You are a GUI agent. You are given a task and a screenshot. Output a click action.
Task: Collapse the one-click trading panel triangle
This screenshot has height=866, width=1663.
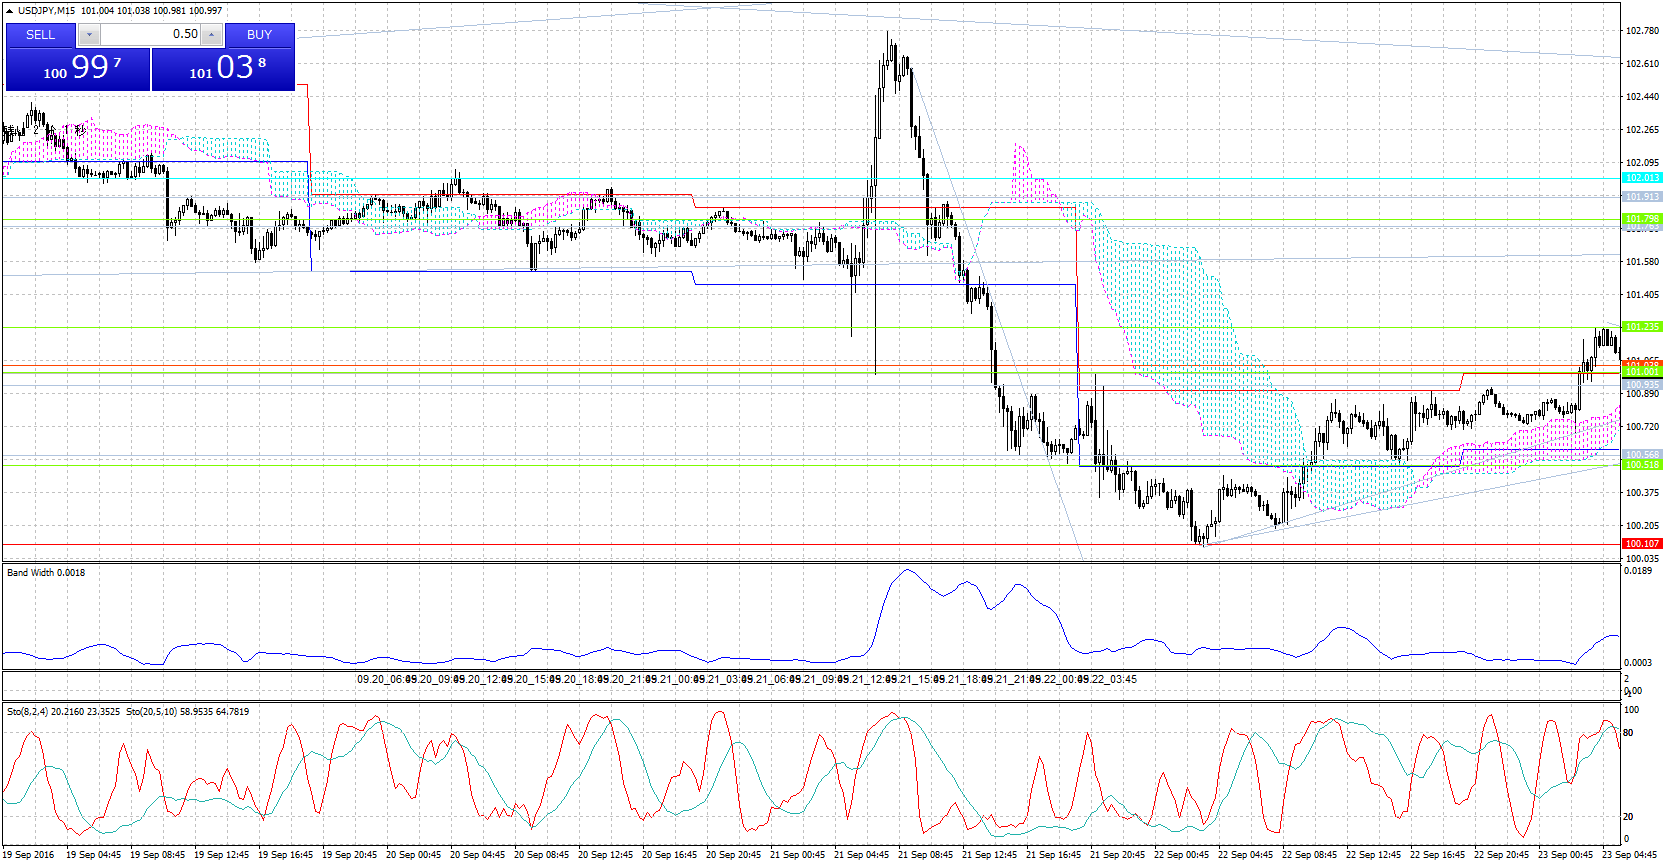[x=9, y=11]
